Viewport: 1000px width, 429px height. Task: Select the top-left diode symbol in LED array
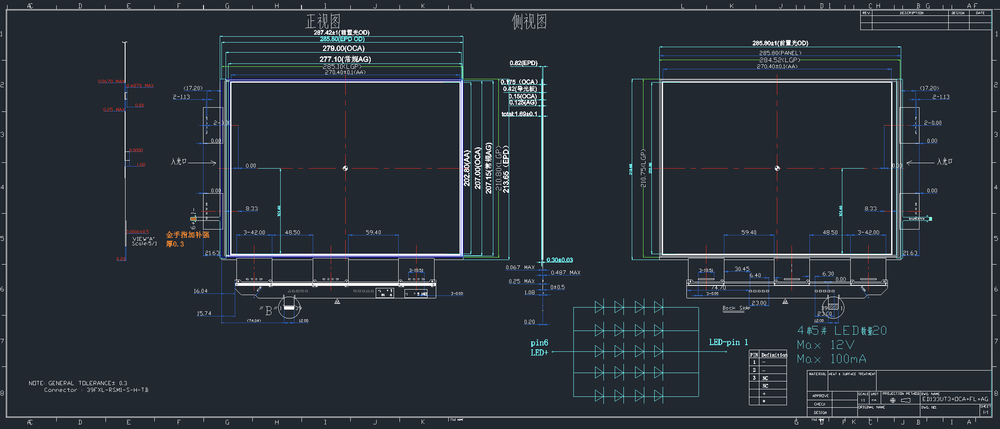coord(599,307)
